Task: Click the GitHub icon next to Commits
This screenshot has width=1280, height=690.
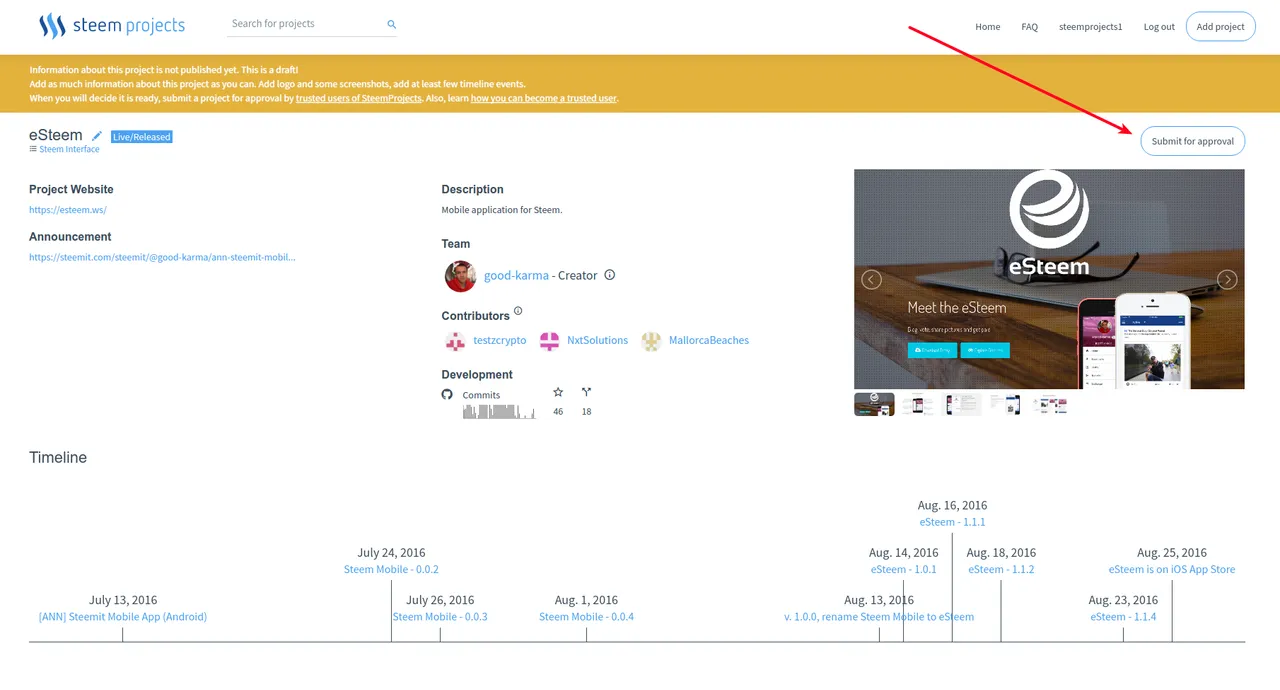Action: [x=447, y=394]
